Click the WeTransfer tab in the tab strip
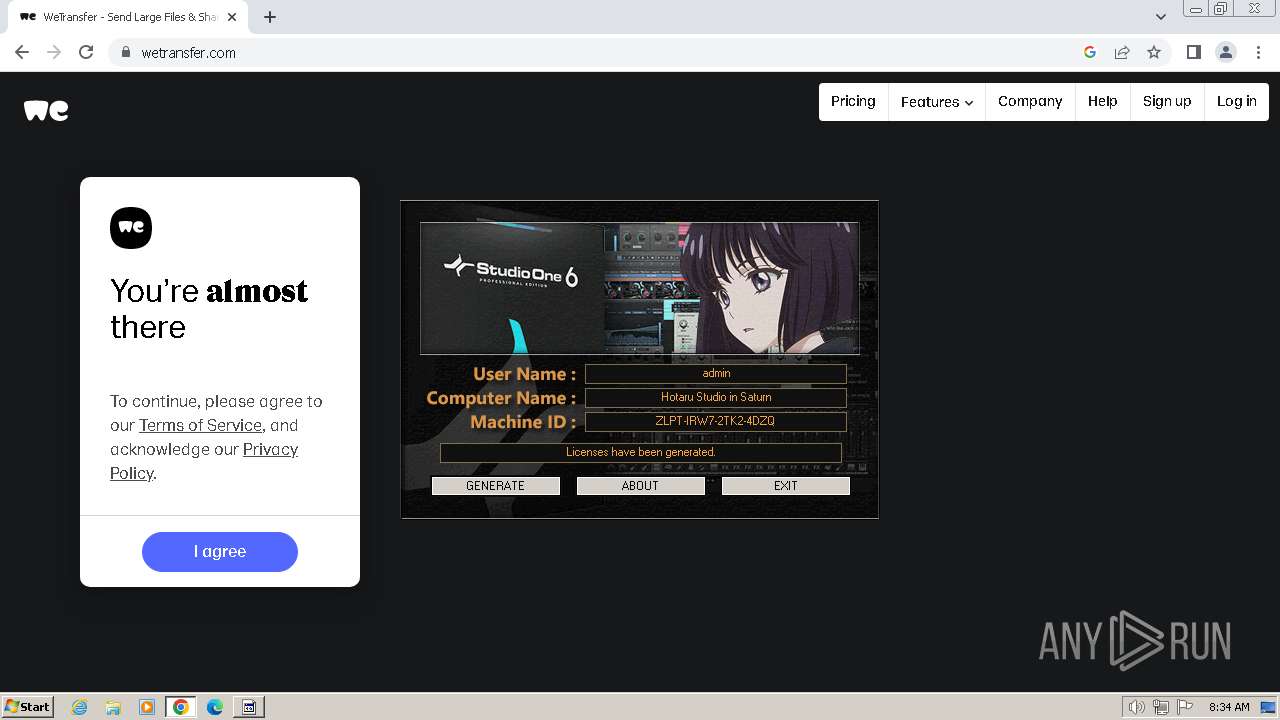Viewport: 1280px width, 720px height. [x=128, y=17]
